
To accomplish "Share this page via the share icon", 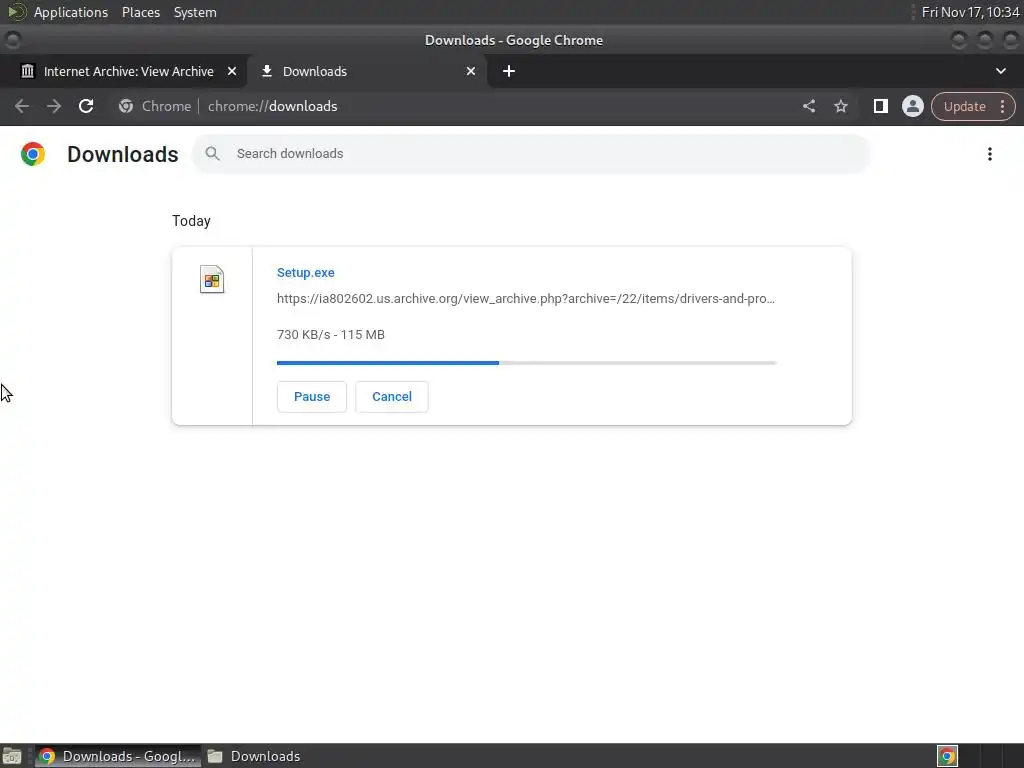I will tap(808, 106).
